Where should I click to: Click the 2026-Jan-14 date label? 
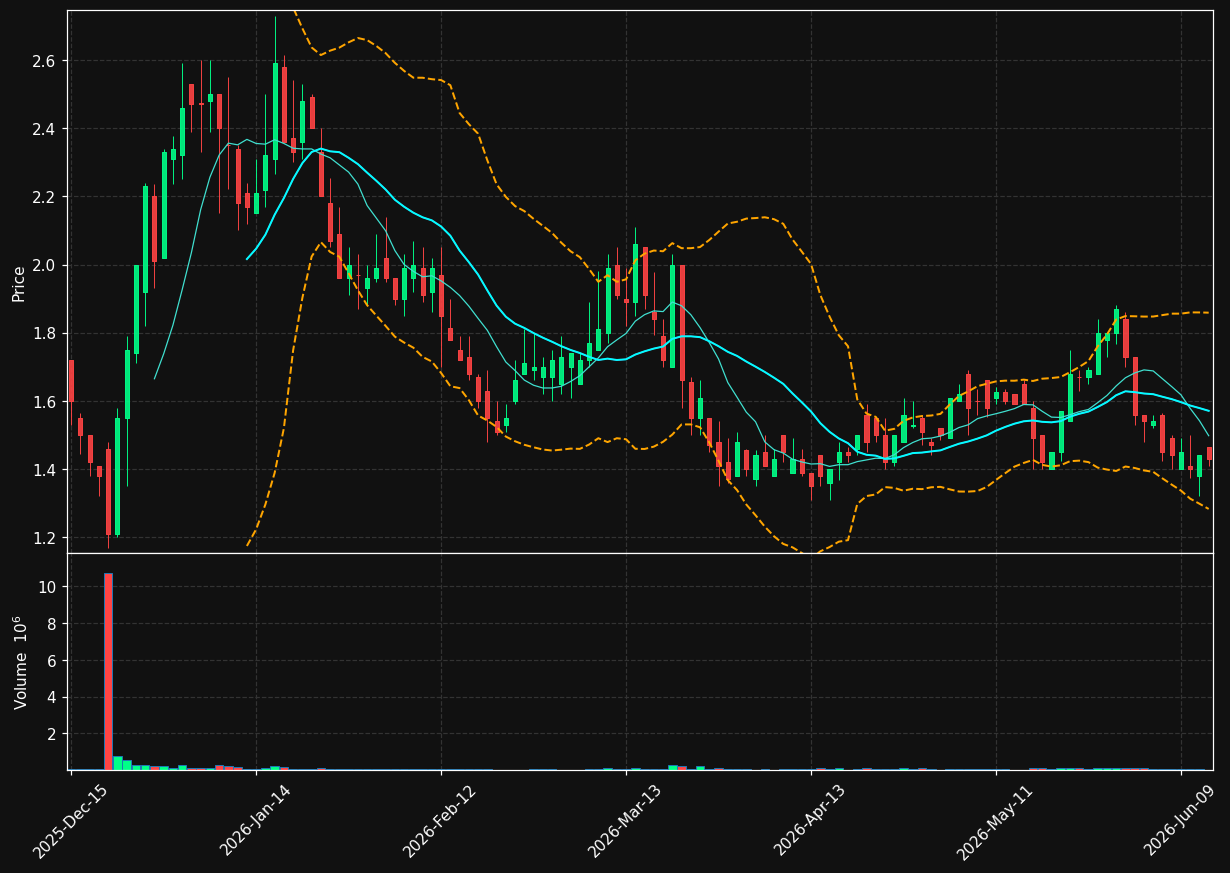click(257, 821)
